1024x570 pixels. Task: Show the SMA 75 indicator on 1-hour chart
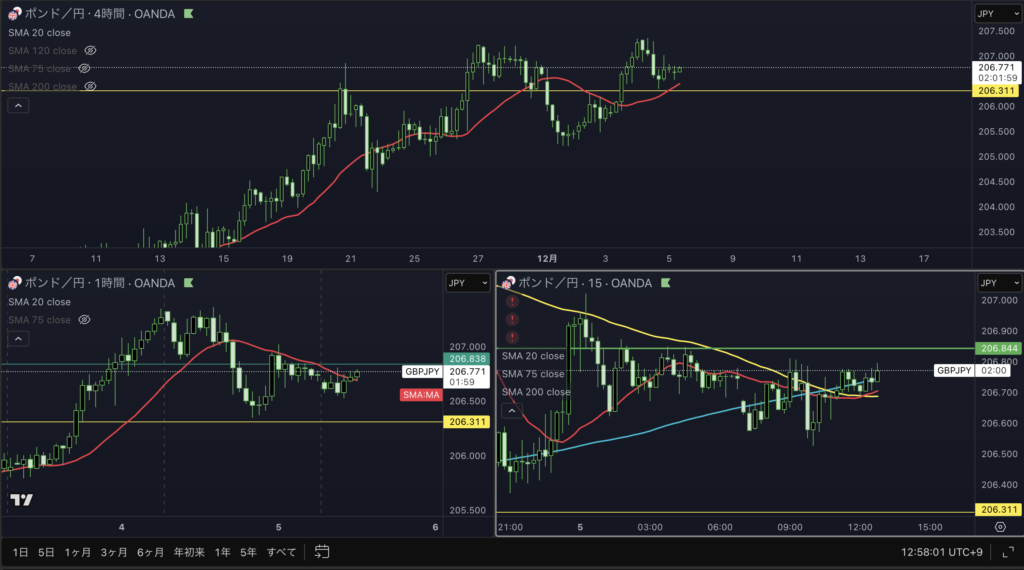[84, 320]
